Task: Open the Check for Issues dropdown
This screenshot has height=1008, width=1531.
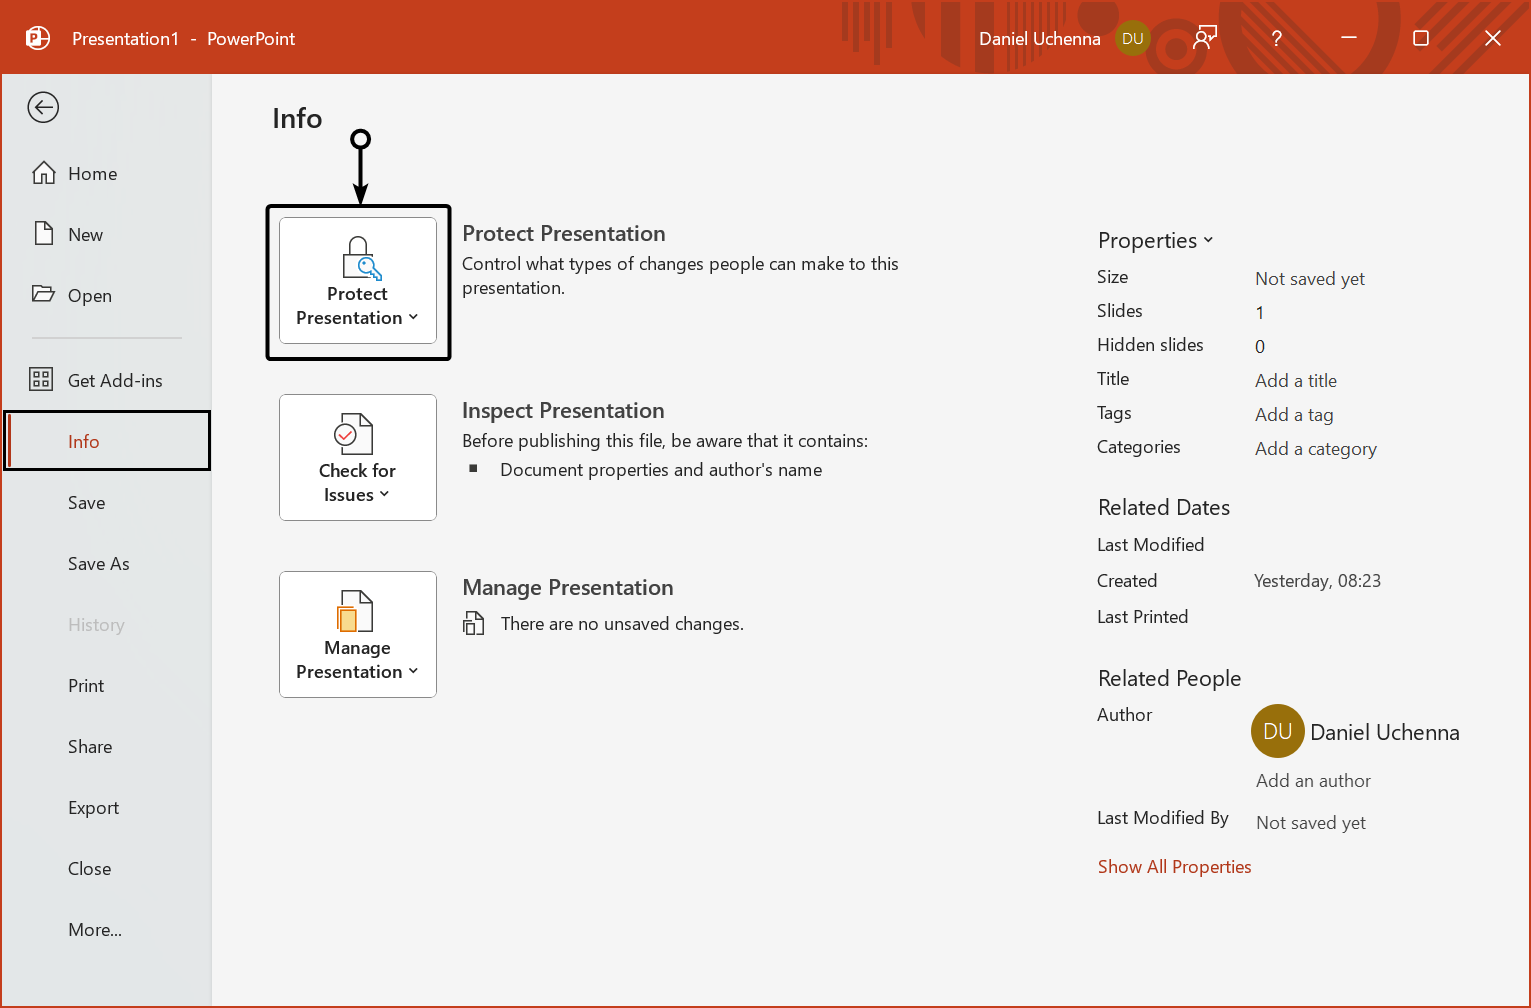Action: click(384, 494)
